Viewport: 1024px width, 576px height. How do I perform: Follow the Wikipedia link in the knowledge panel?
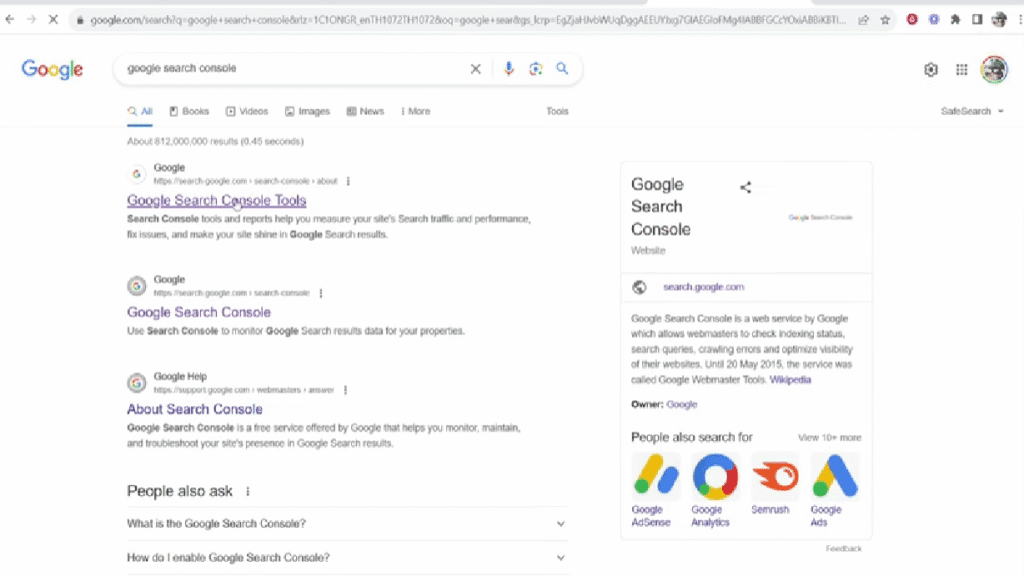791,379
